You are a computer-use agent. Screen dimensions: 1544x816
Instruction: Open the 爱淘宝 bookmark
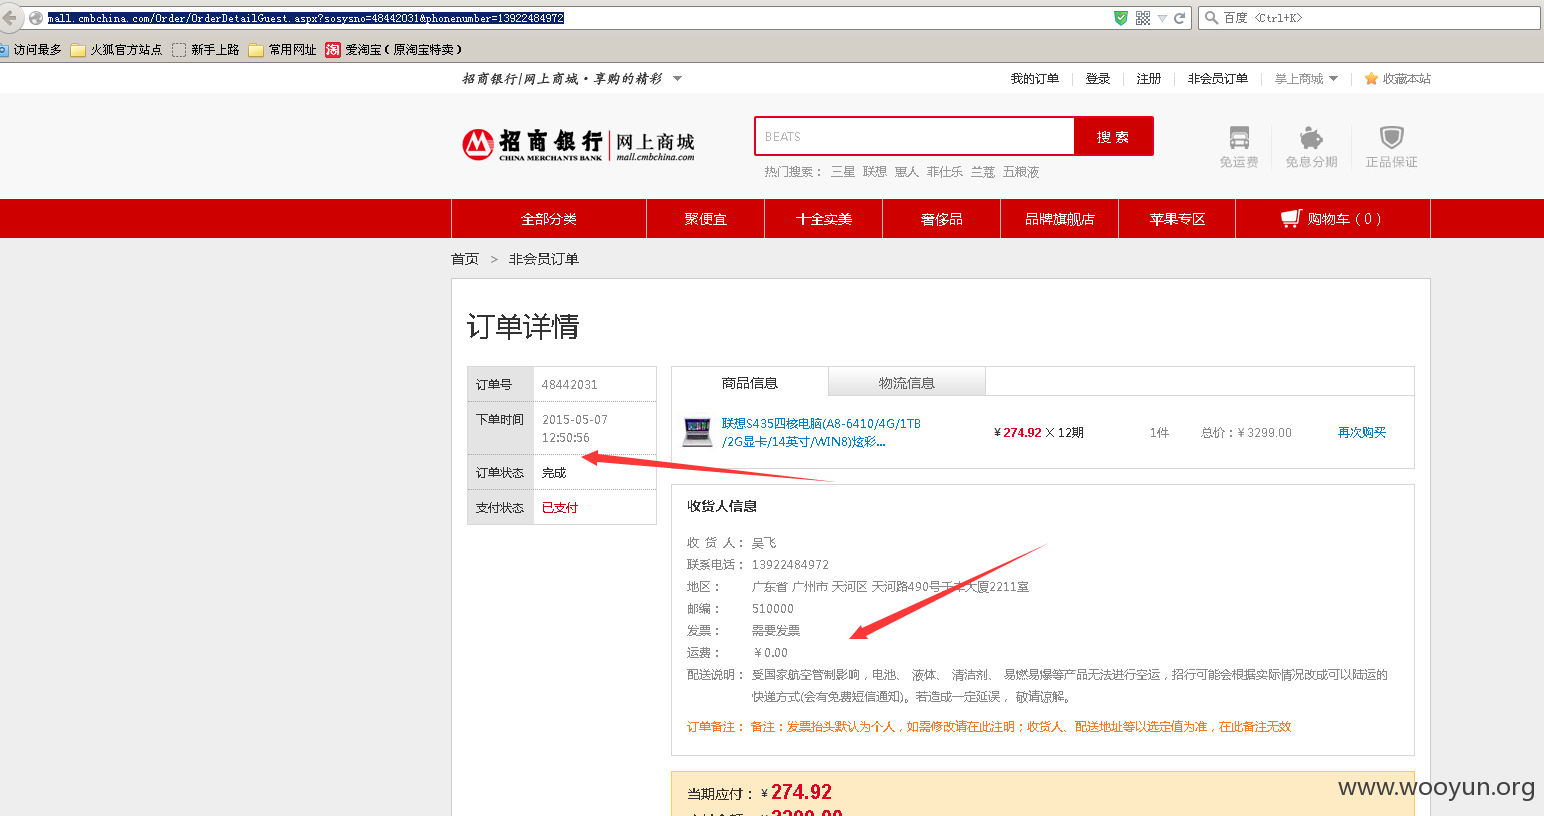394,49
